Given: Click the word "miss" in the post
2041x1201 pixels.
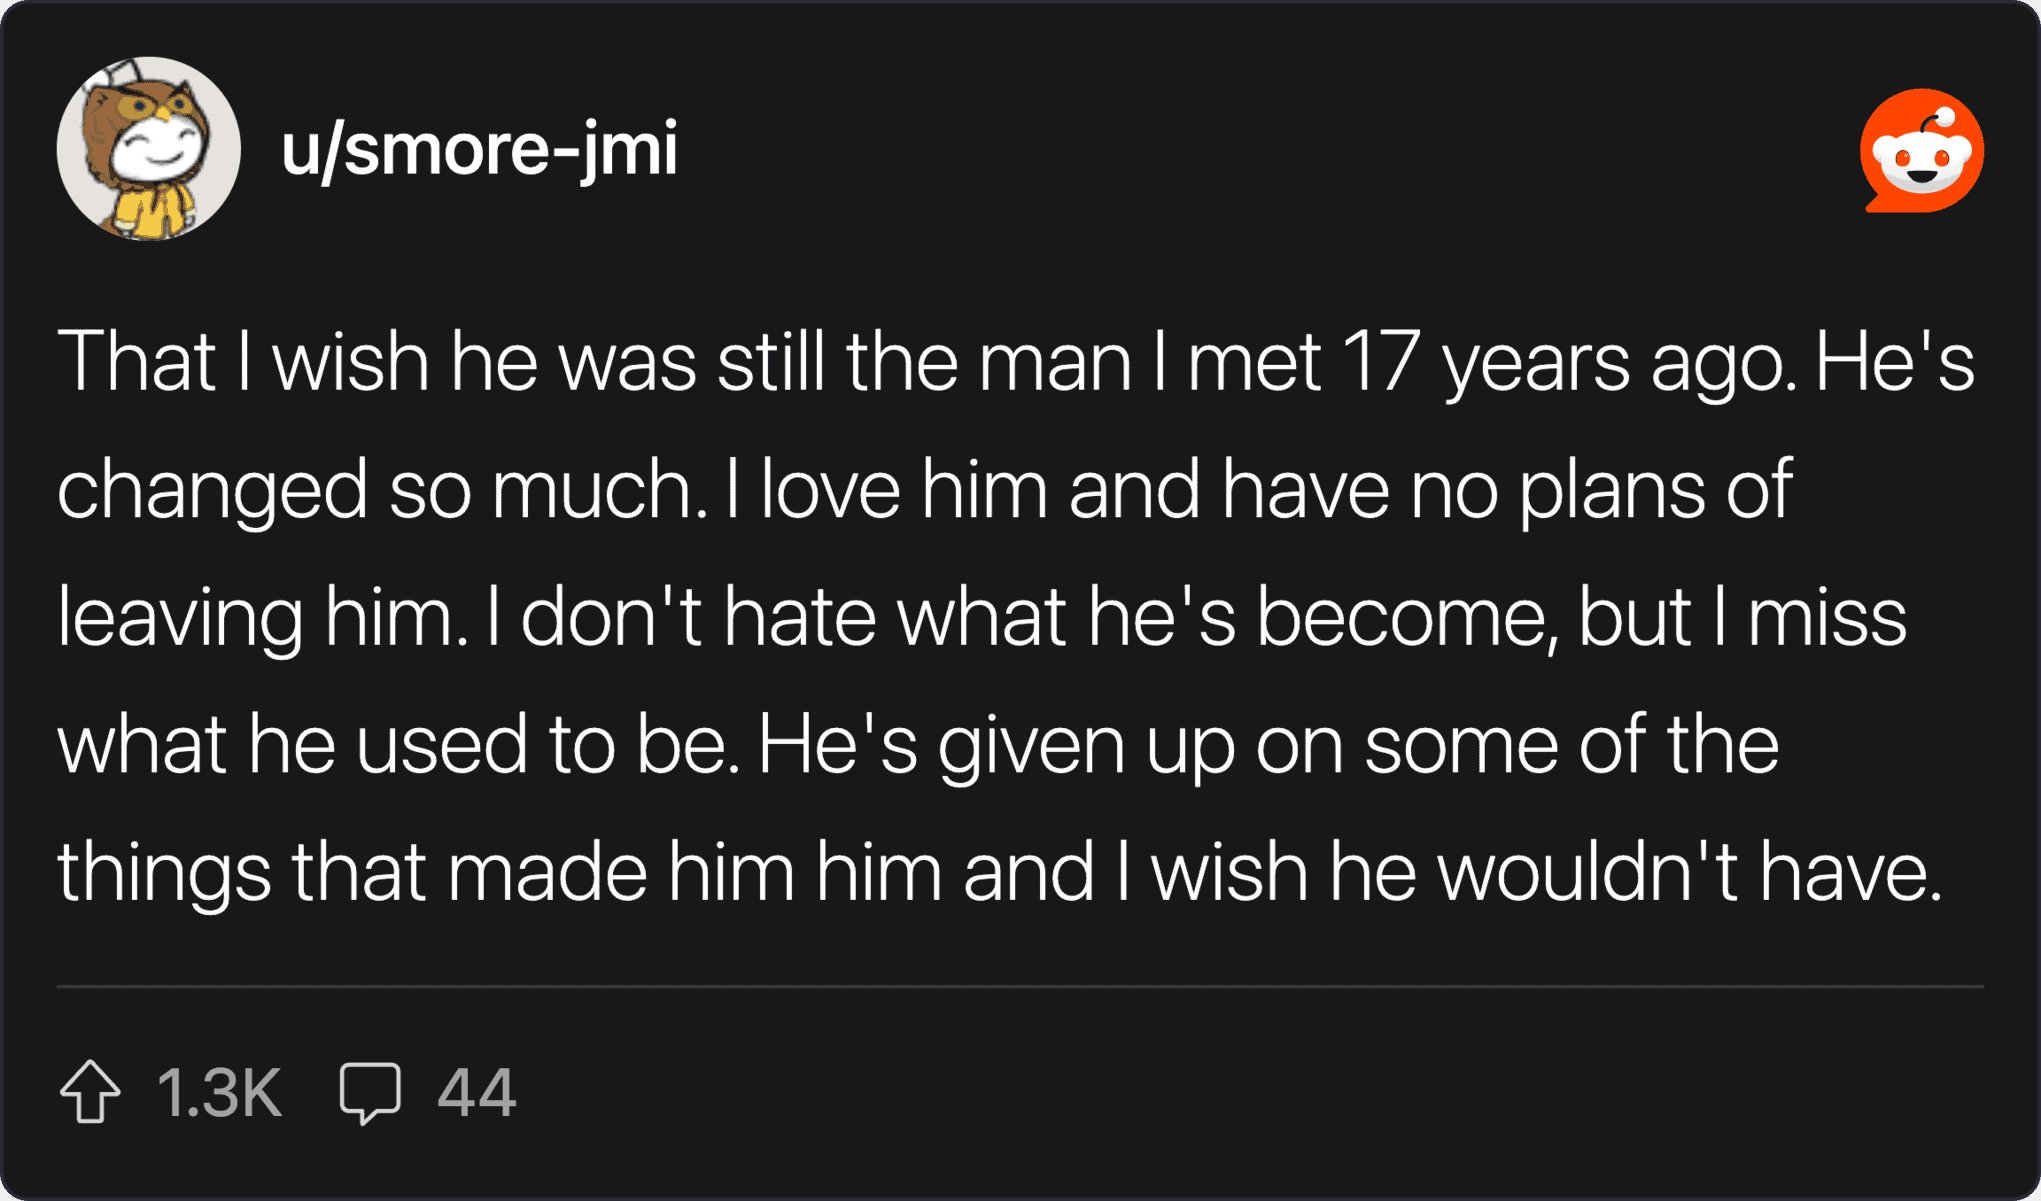Looking at the screenshot, I should (1826, 617).
